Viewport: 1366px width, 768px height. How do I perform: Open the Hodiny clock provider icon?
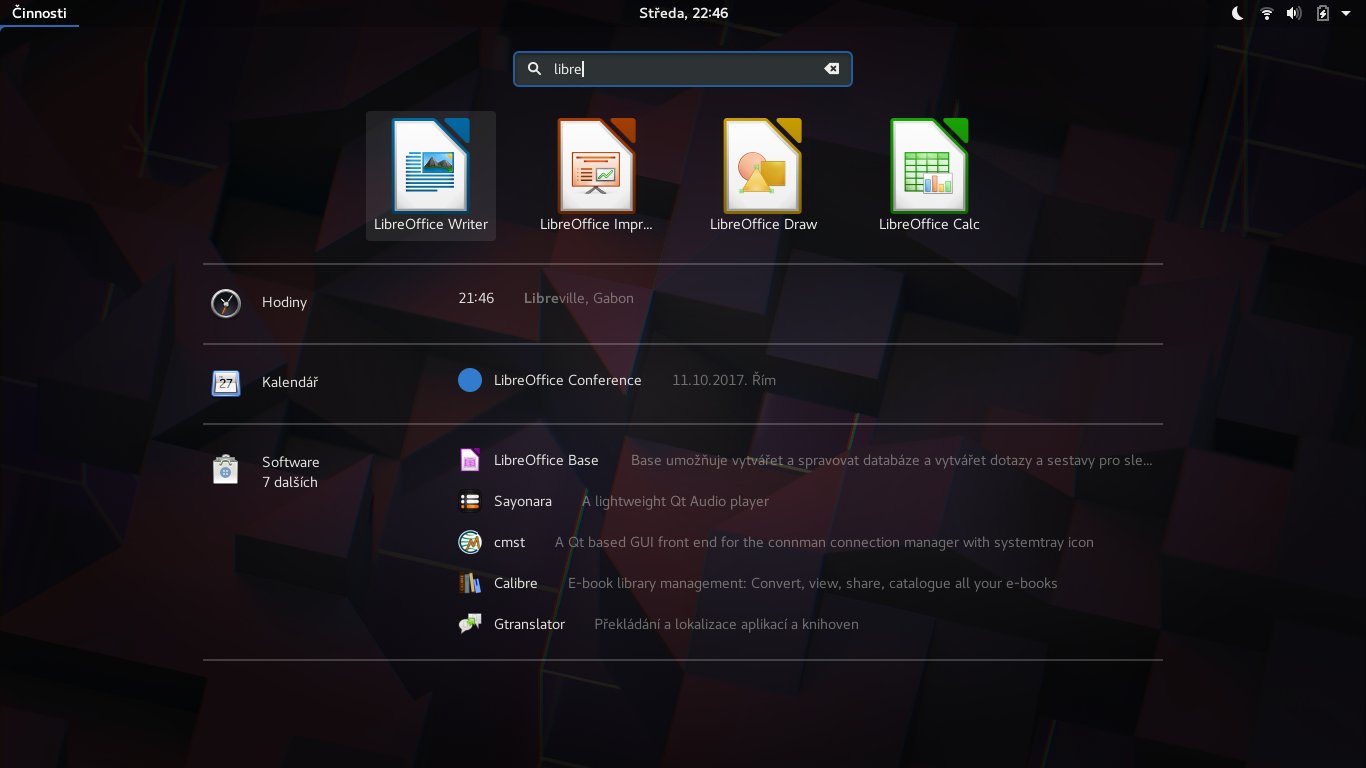click(x=226, y=303)
